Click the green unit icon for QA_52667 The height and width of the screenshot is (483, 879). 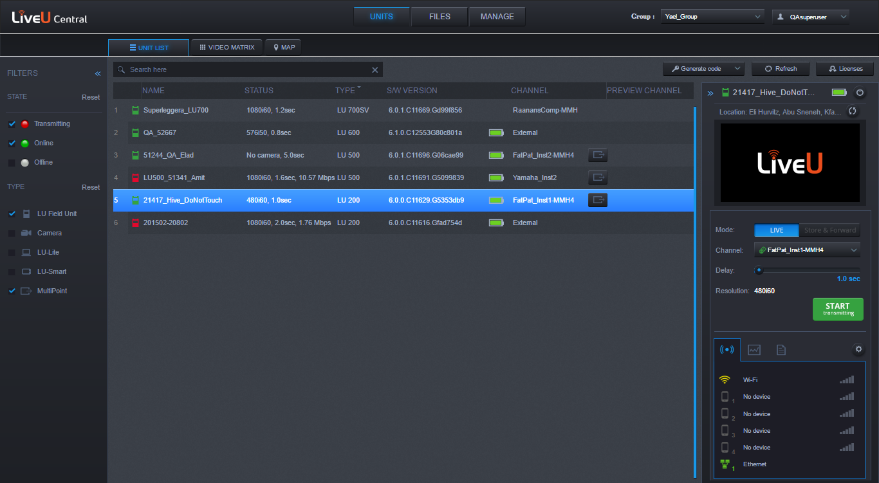135,133
